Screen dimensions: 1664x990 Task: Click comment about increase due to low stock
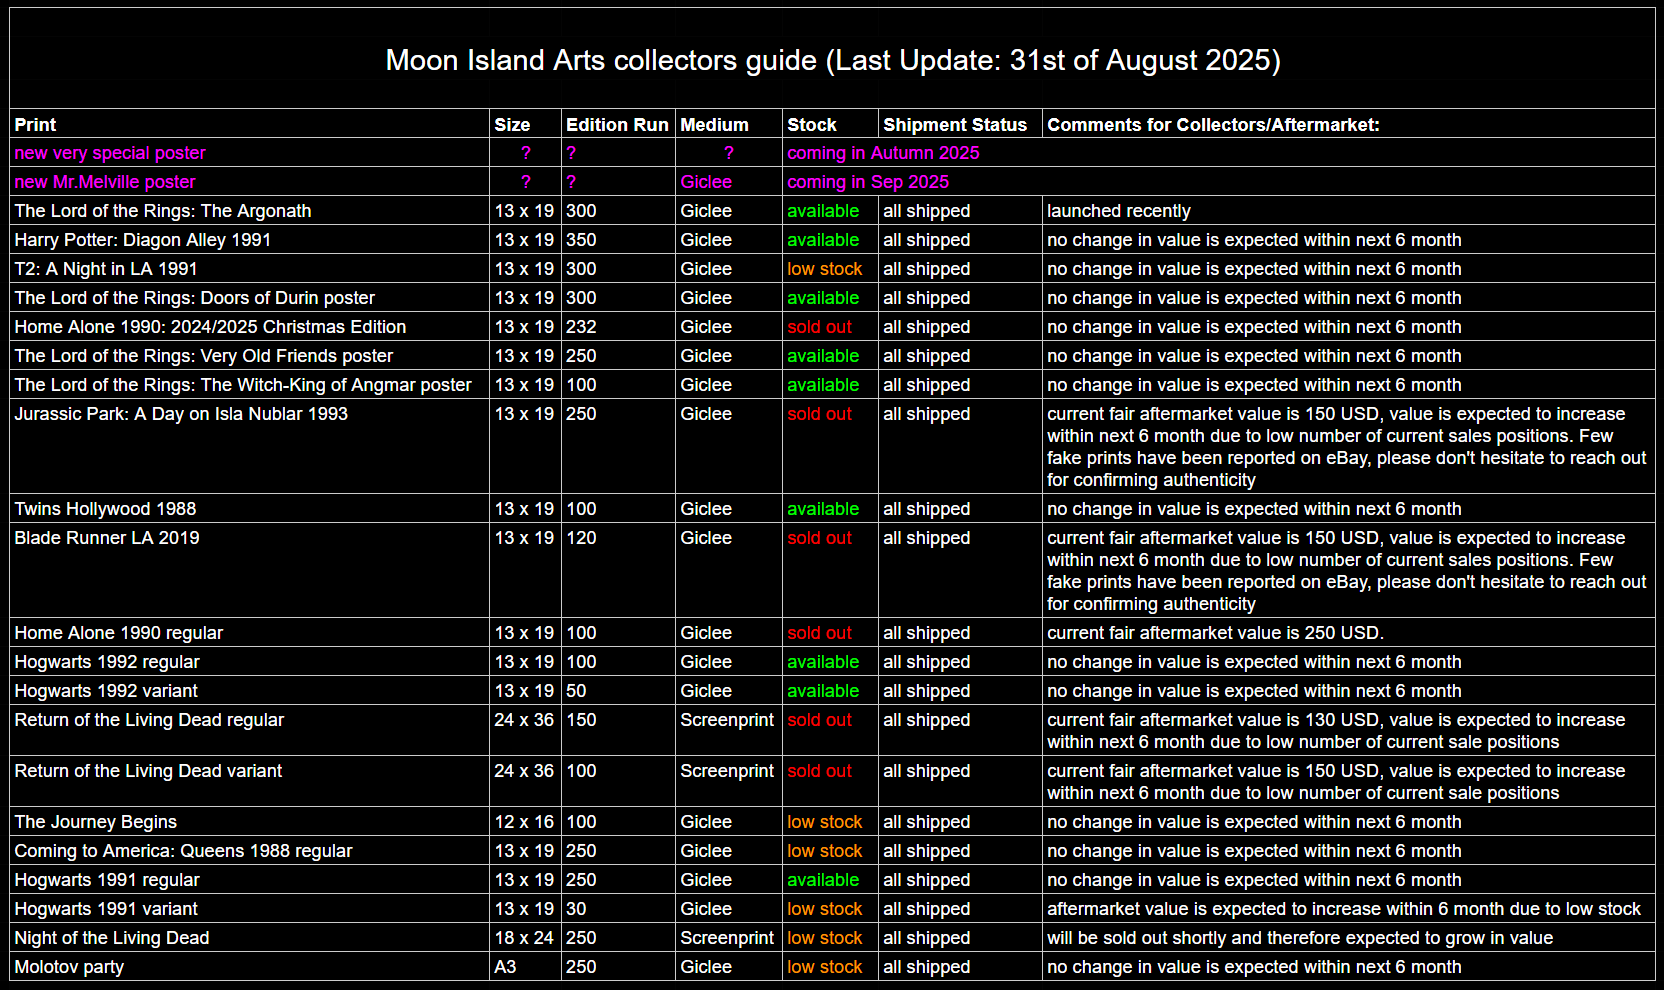(1344, 909)
